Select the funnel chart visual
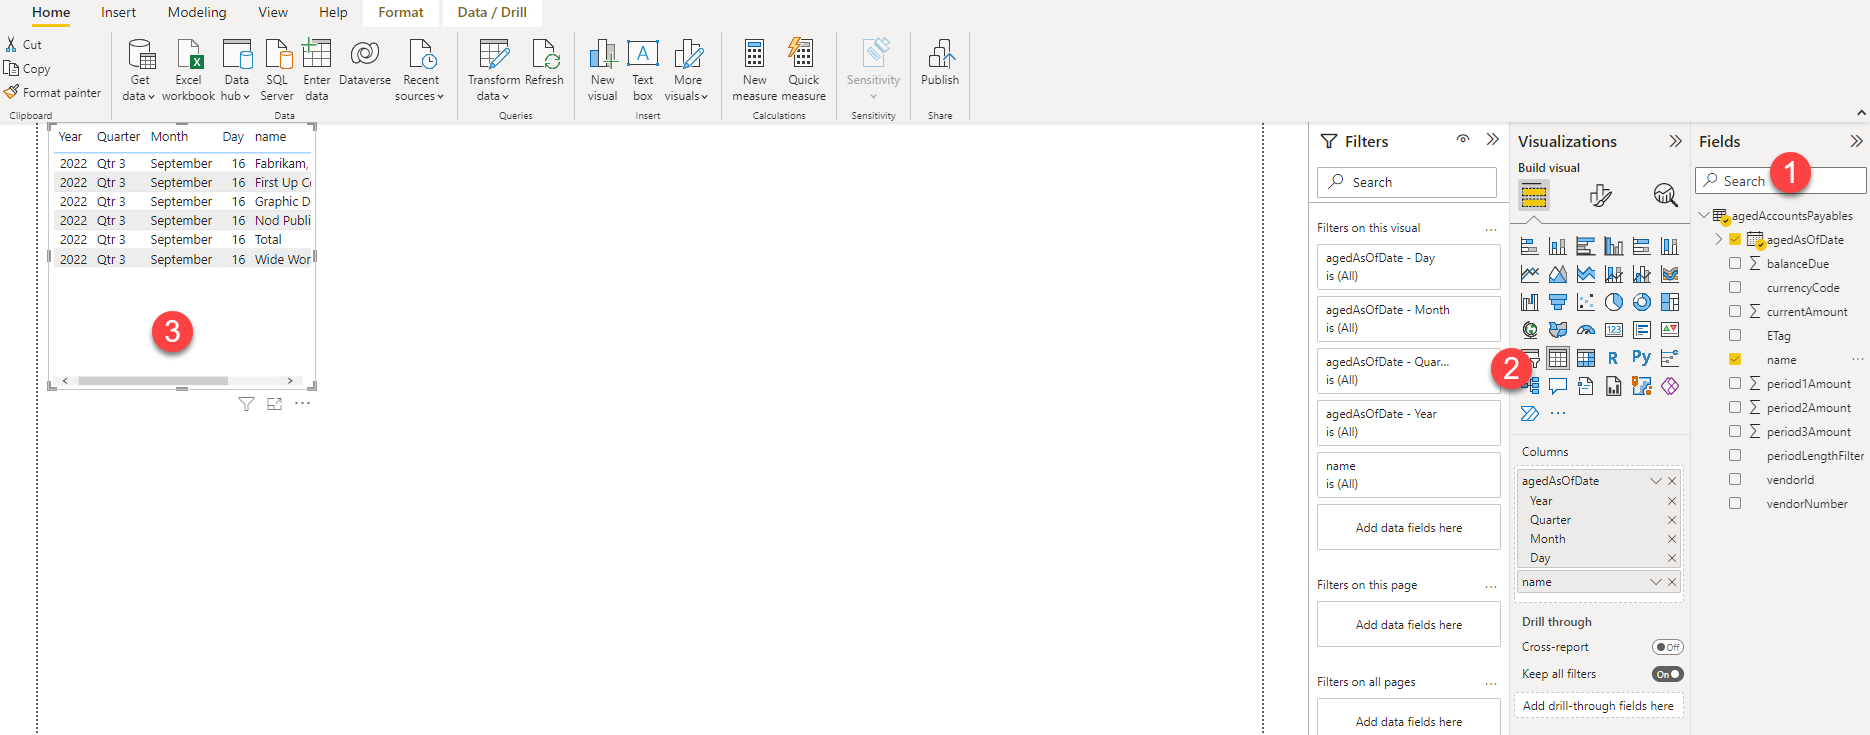 [x=1558, y=302]
